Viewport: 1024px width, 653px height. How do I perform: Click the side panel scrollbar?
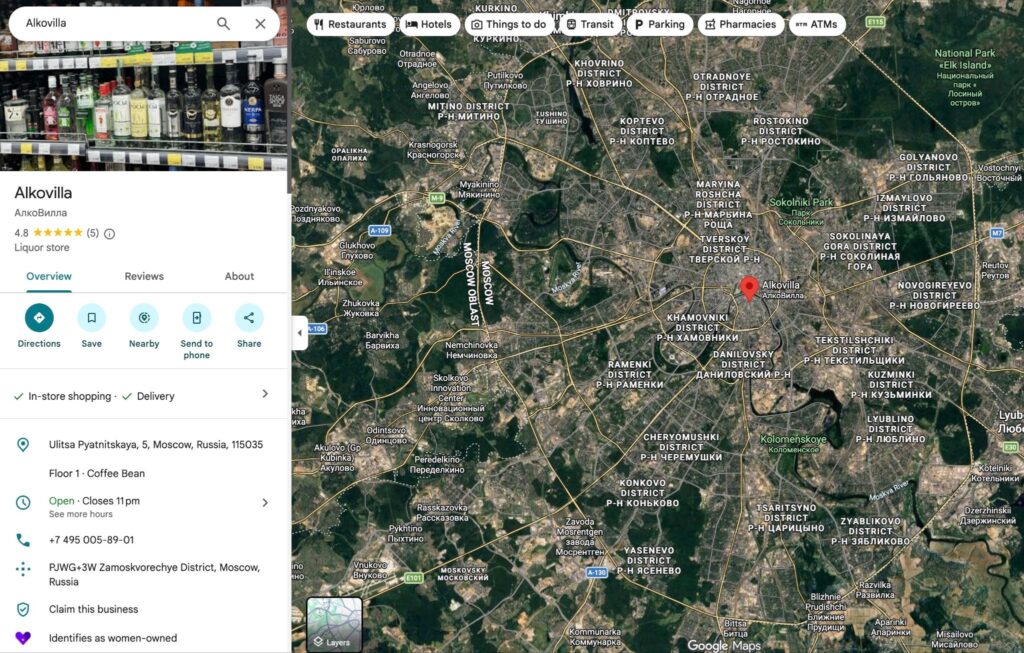pyautogui.click(x=289, y=98)
